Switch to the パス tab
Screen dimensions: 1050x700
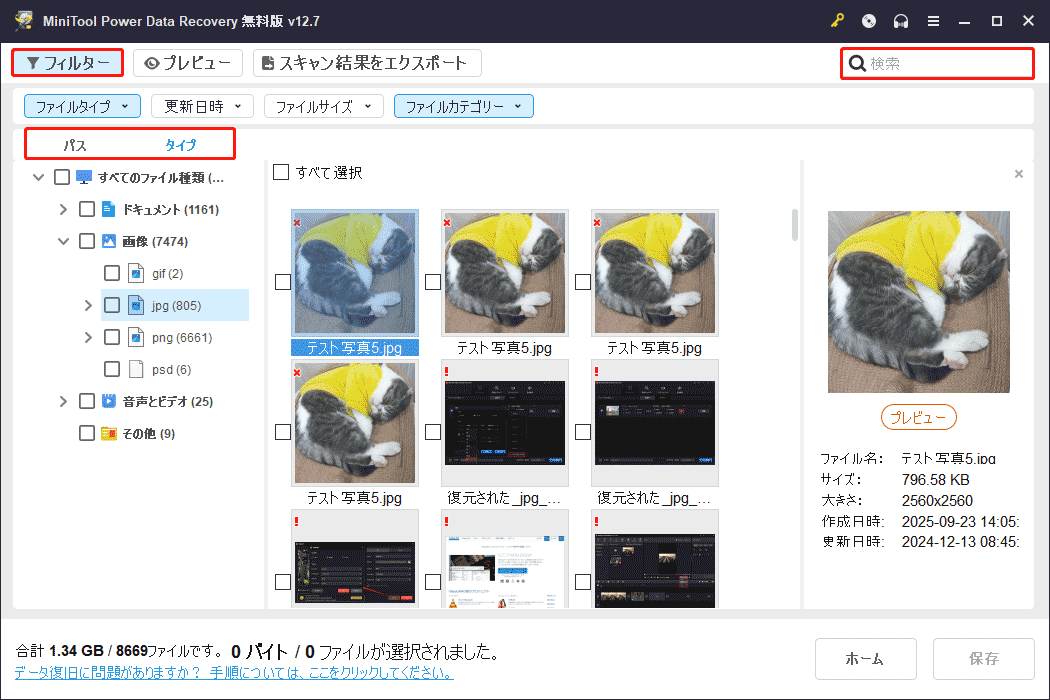[x=76, y=144]
